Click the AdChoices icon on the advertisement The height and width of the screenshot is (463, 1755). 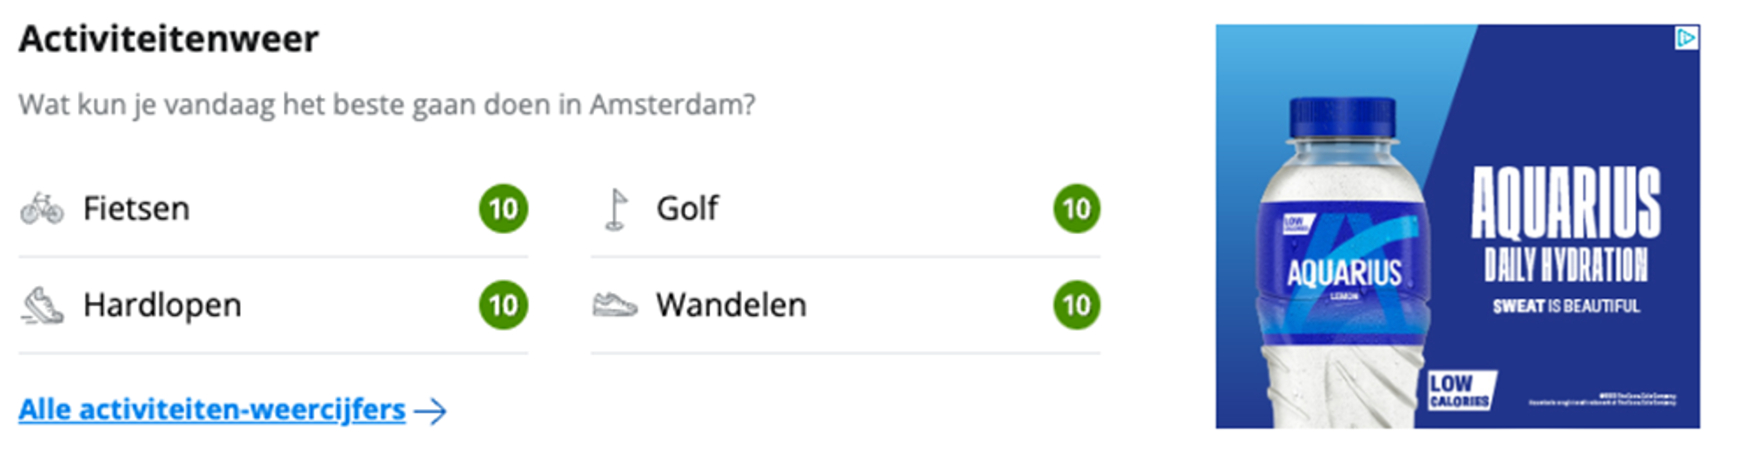[x=1686, y=38]
